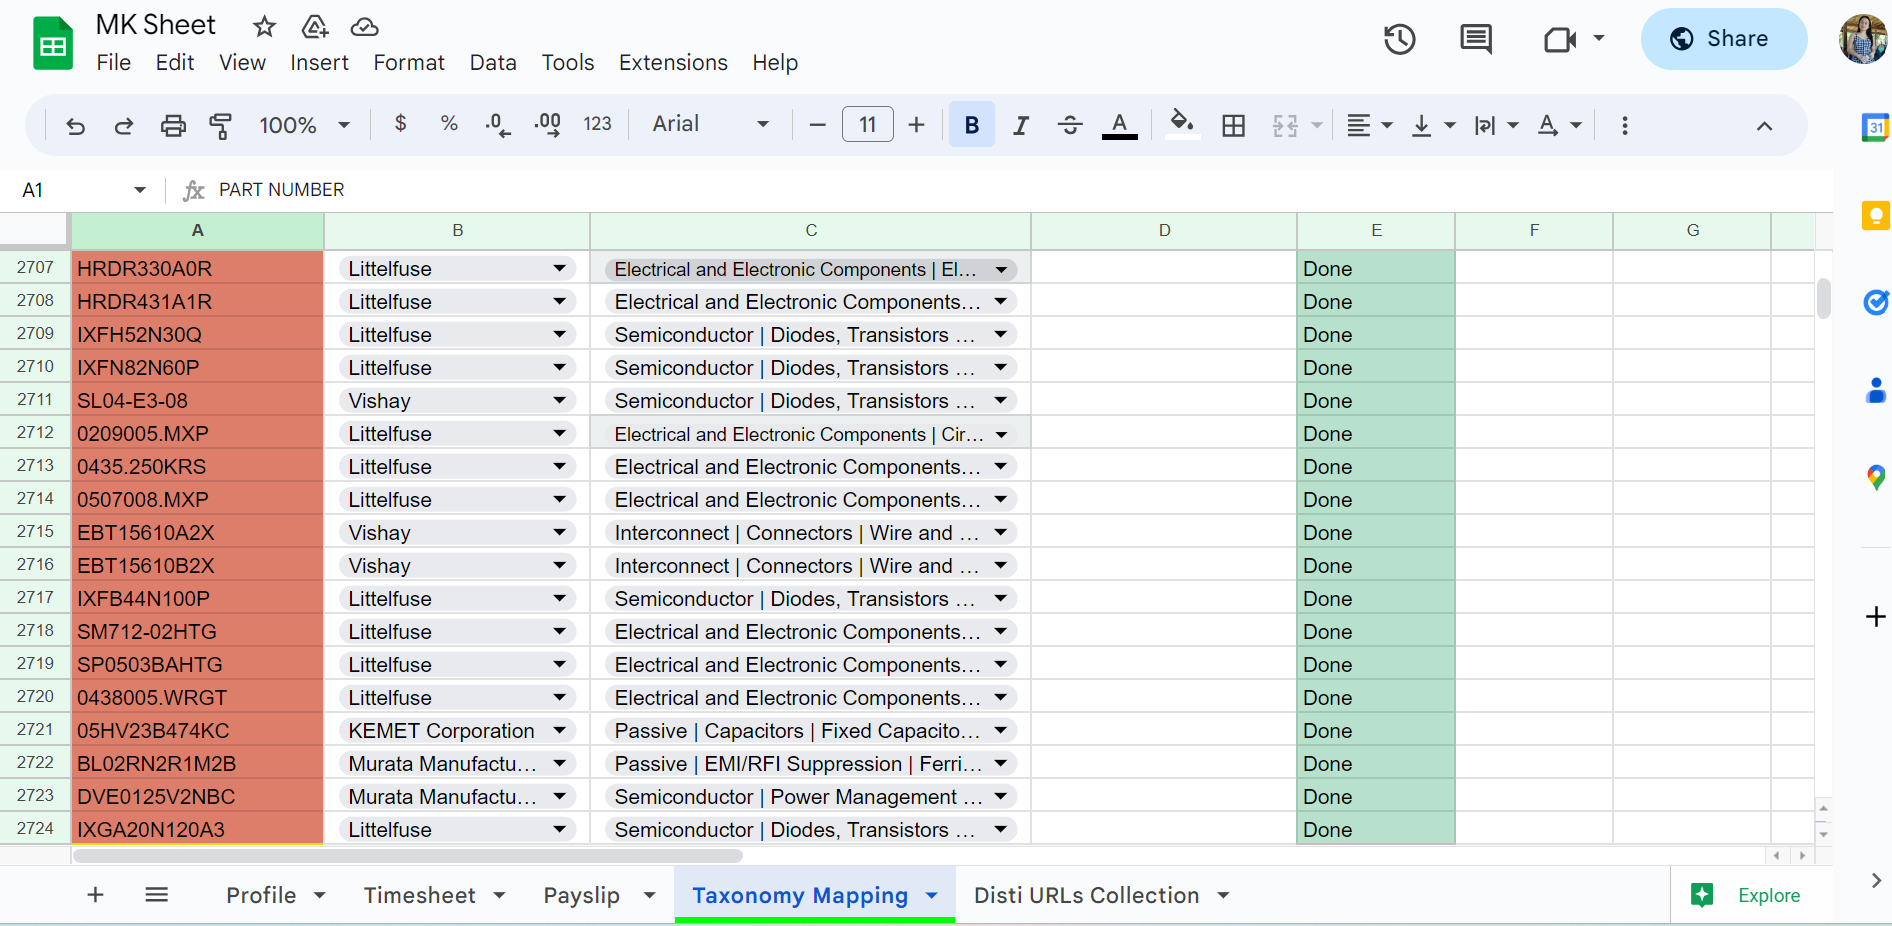Apply strikethrough formatting
Viewport: 1892px width, 926px height.
[x=1070, y=125]
